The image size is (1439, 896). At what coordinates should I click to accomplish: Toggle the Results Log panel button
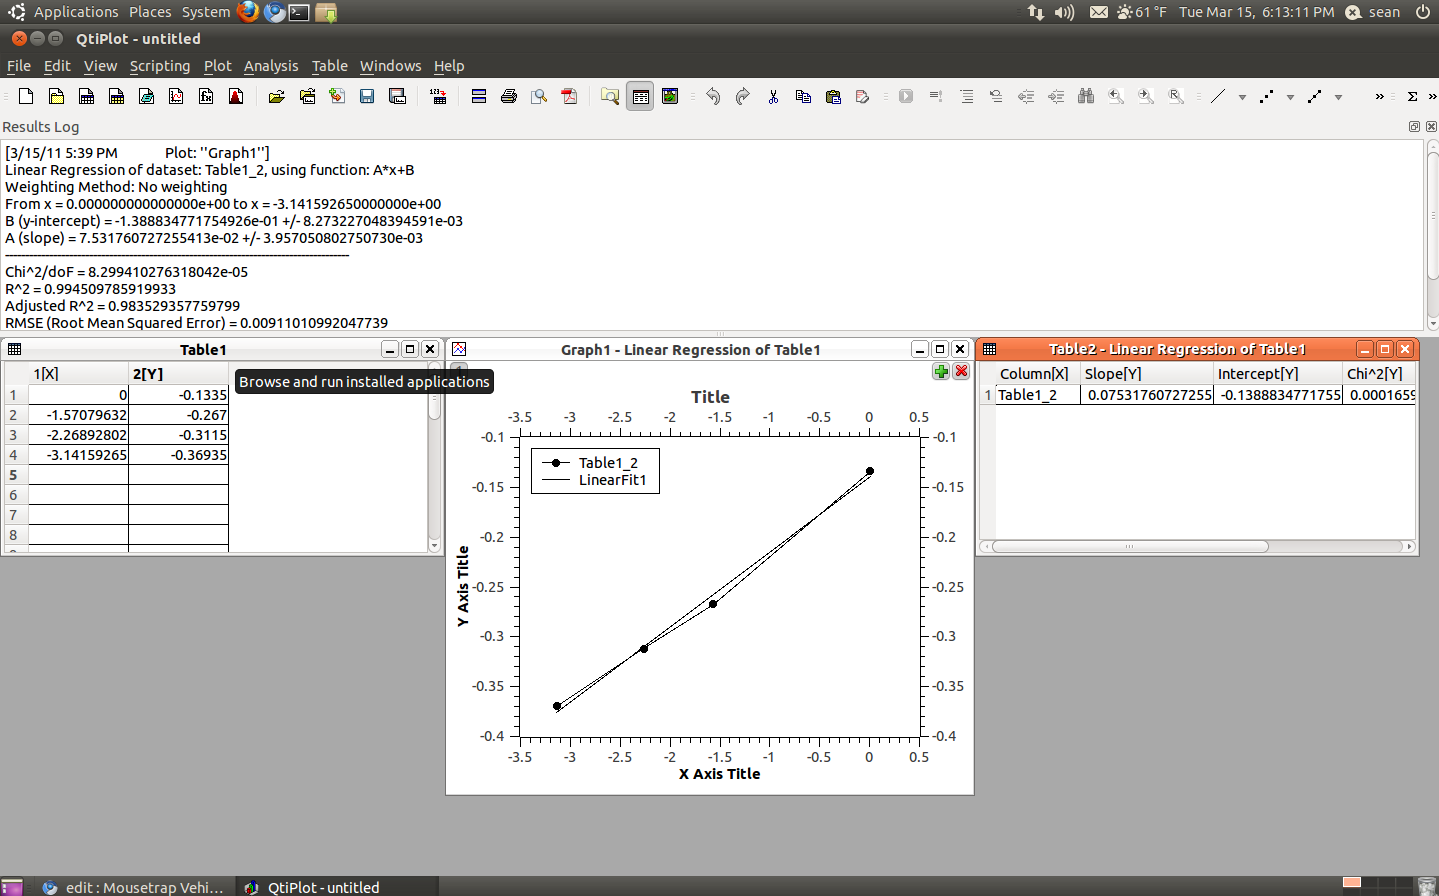(640, 96)
